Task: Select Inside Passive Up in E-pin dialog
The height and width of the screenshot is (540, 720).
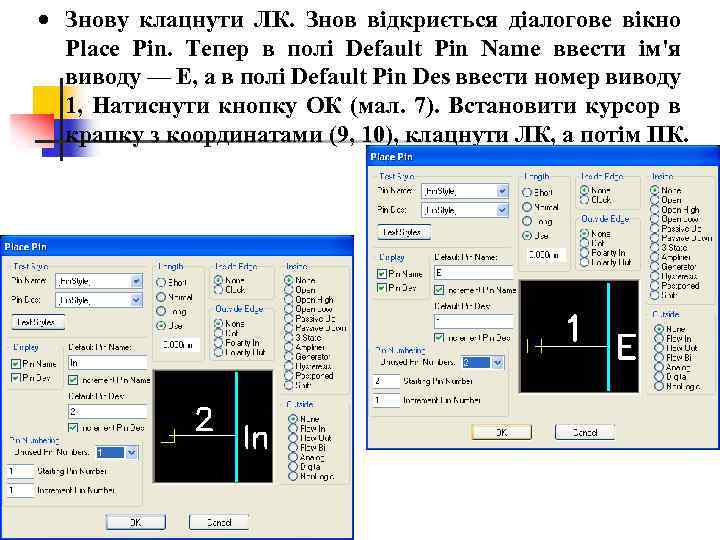Action: pyautogui.click(x=655, y=228)
